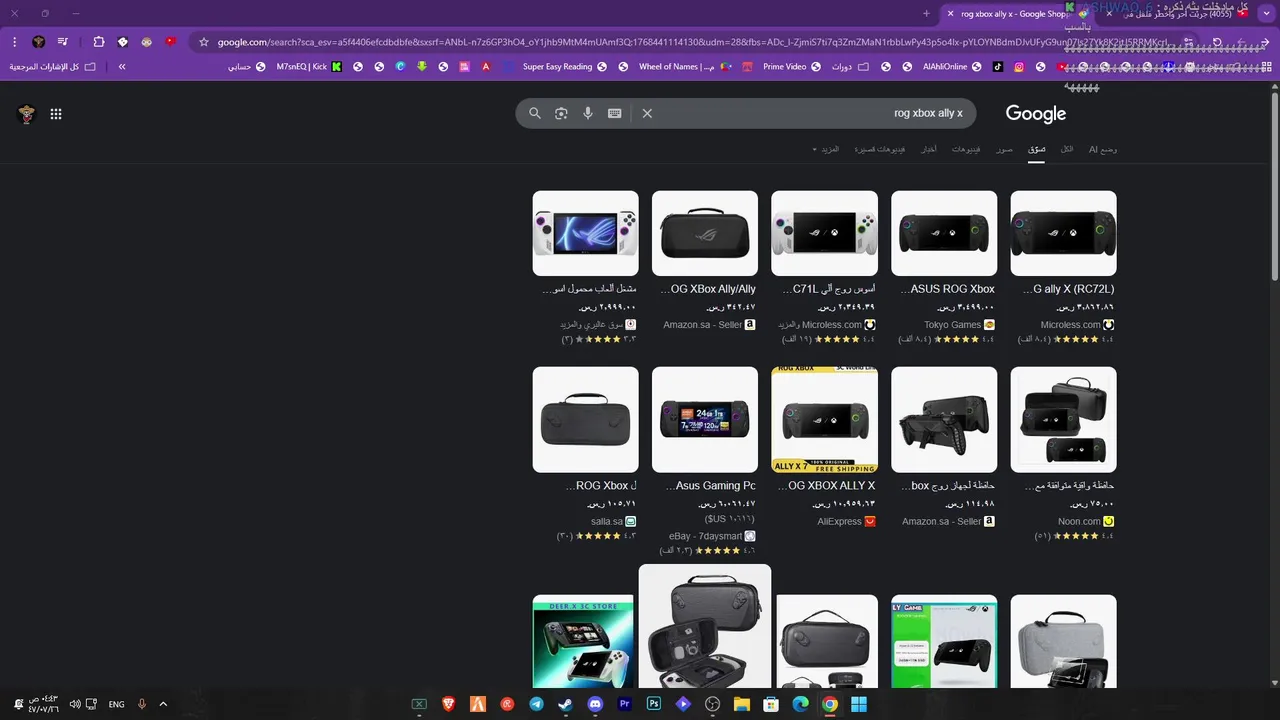
Task: Click the Noon.com store link
Action: pos(1086,522)
